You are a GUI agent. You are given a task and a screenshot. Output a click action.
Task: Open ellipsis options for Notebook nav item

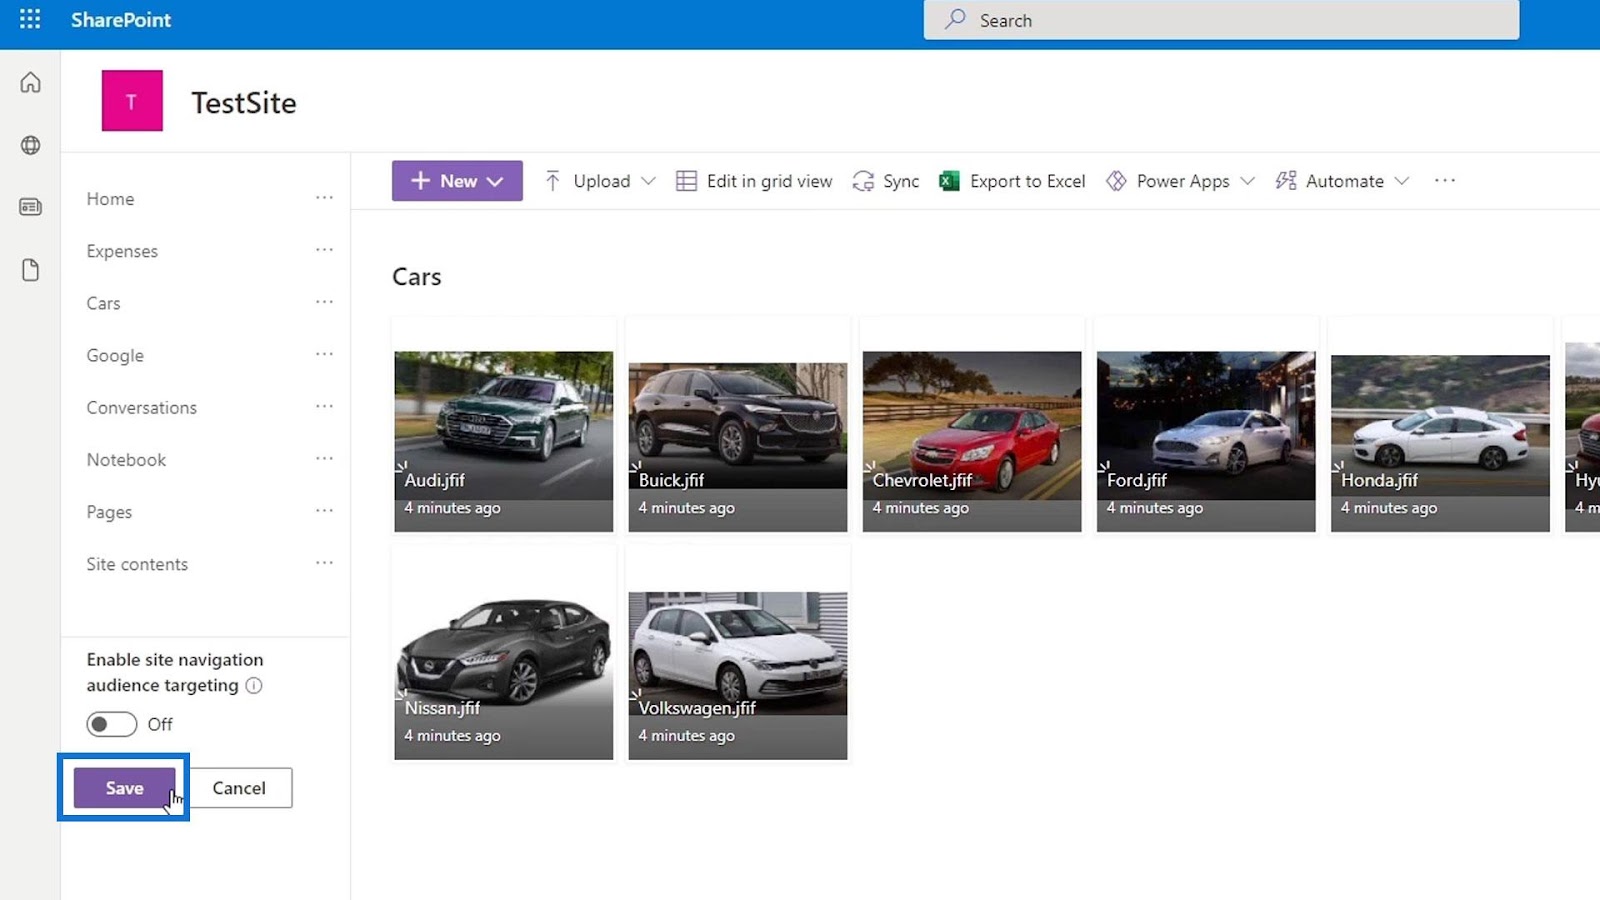click(324, 458)
